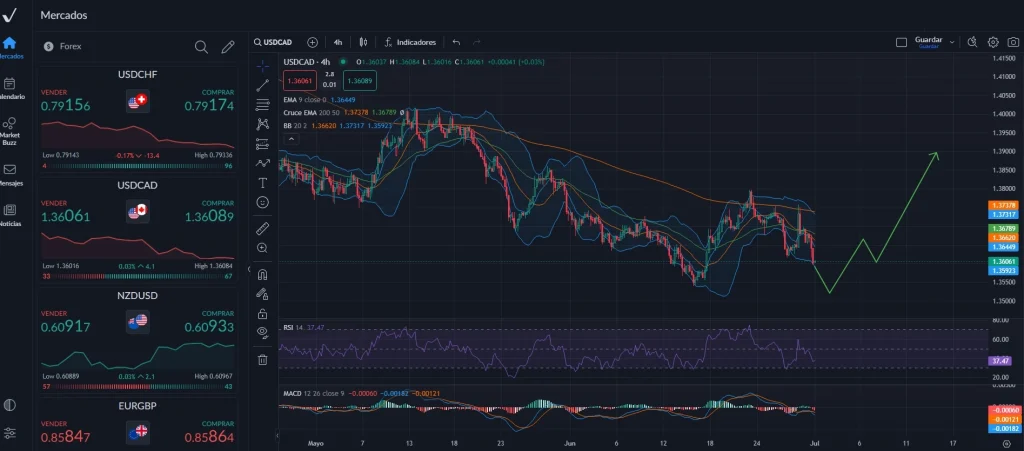1024x451 pixels.
Task: Toggle magnet mode for drawings
Action: point(263,273)
